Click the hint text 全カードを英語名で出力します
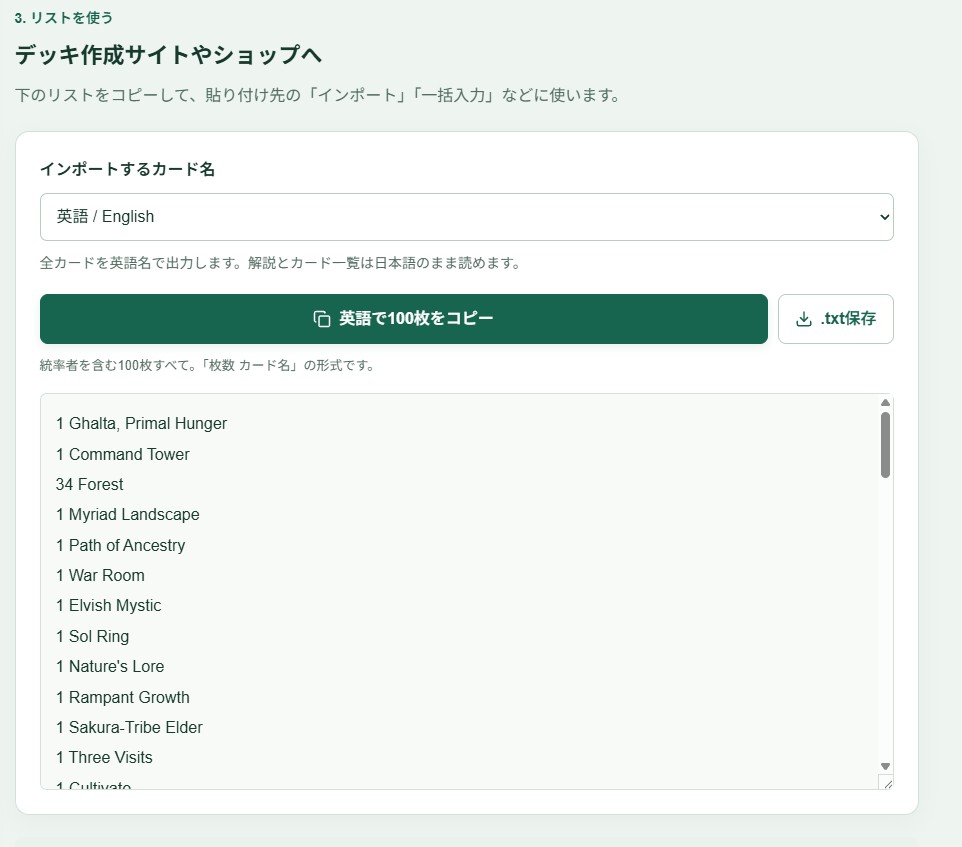The image size is (962, 847). point(280,263)
